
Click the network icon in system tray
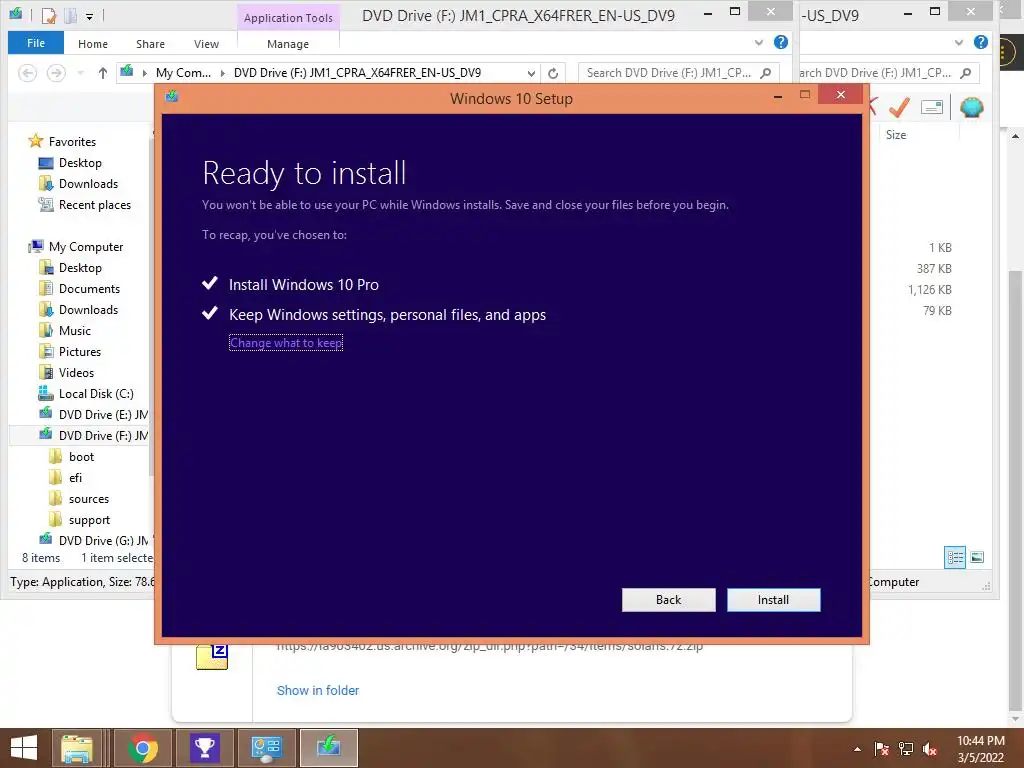click(x=906, y=749)
